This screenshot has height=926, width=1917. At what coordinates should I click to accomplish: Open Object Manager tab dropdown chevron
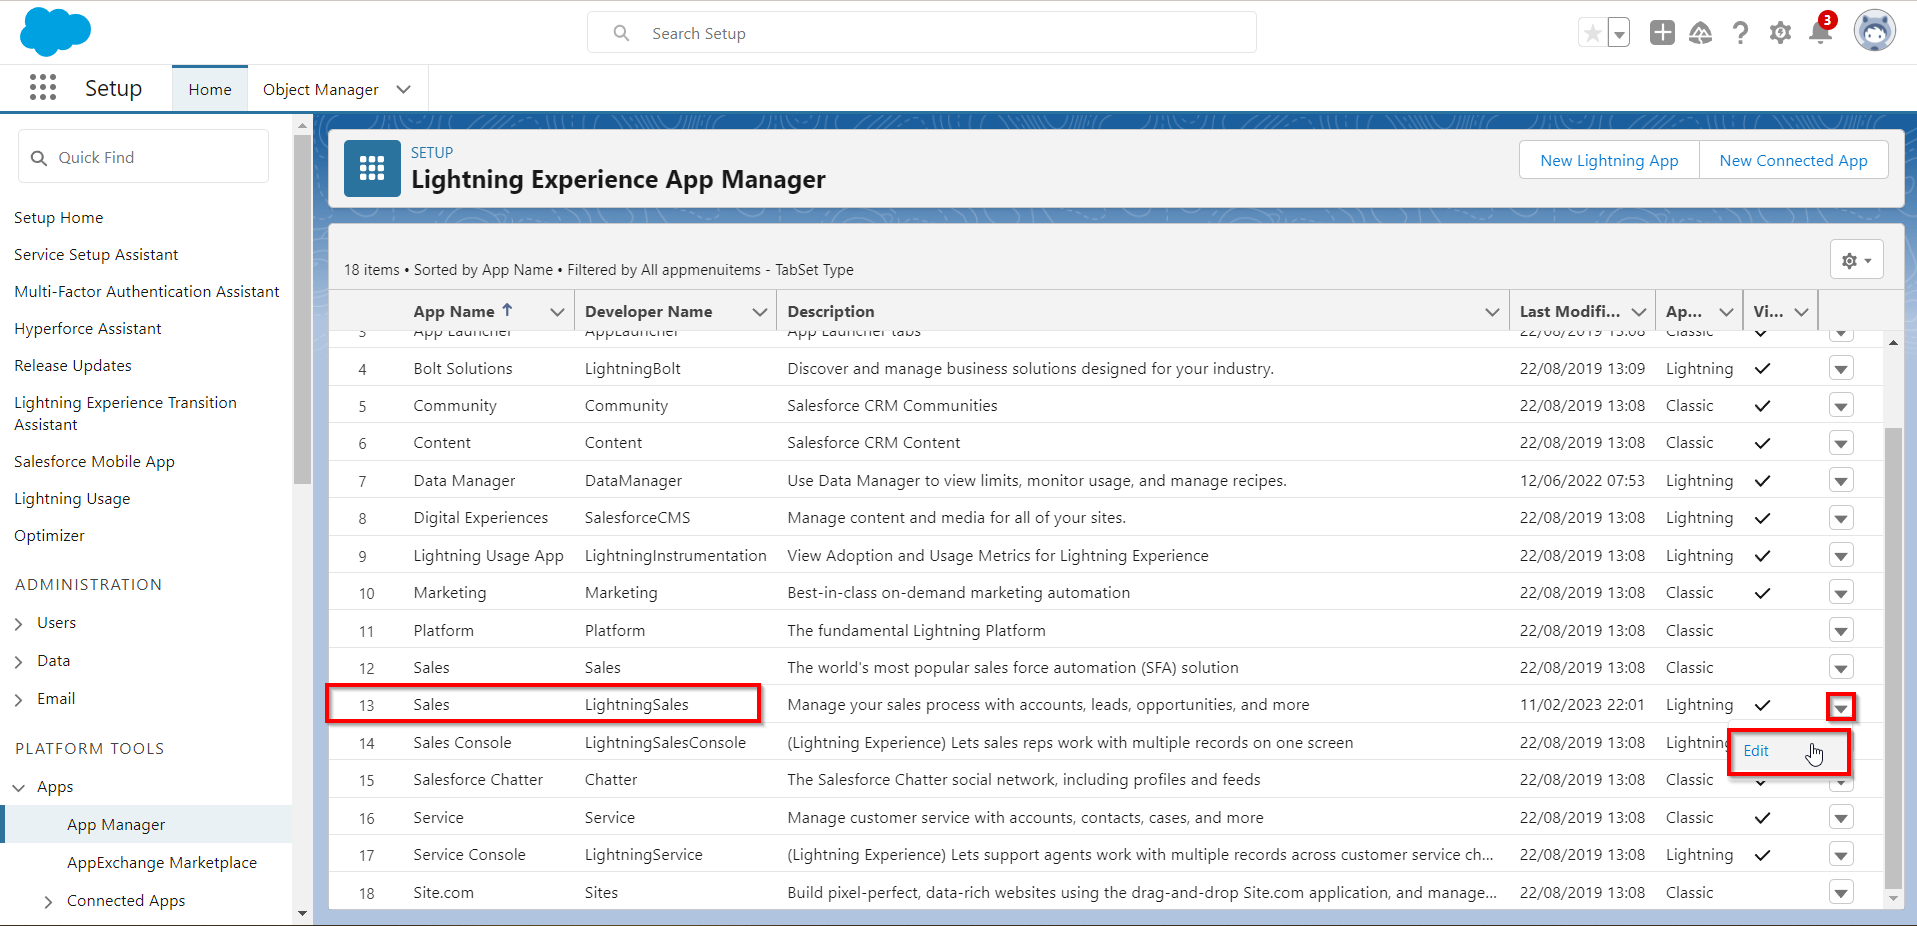point(404,89)
